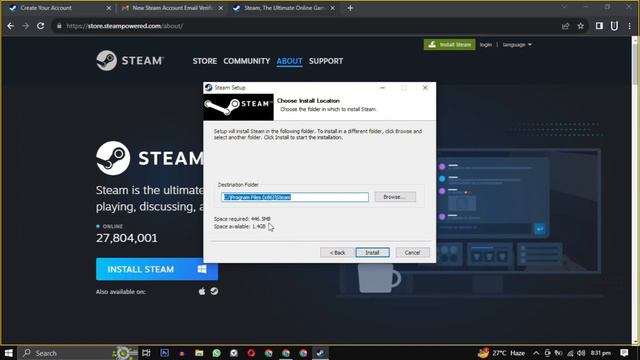The height and width of the screenshot is (360, 640).
Task: Open the notification center icon
Action: pos(624,353)
